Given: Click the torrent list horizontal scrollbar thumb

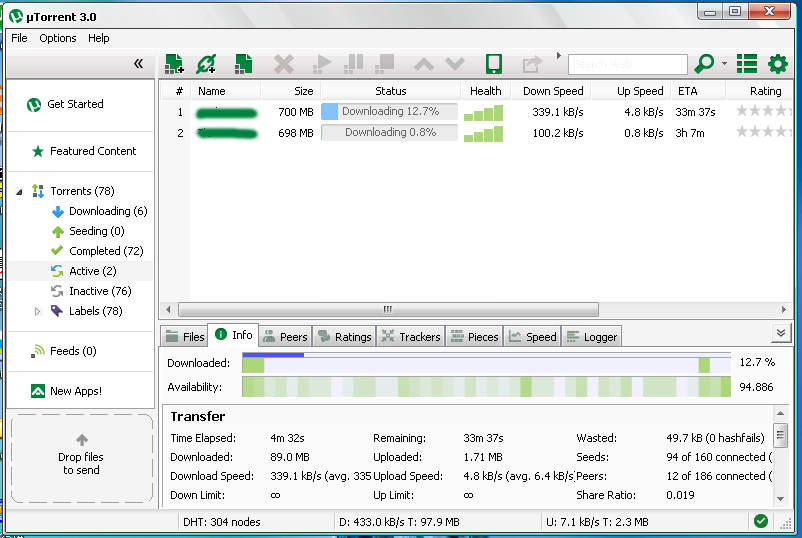Looking at the screenshot, I should point(388,309).
